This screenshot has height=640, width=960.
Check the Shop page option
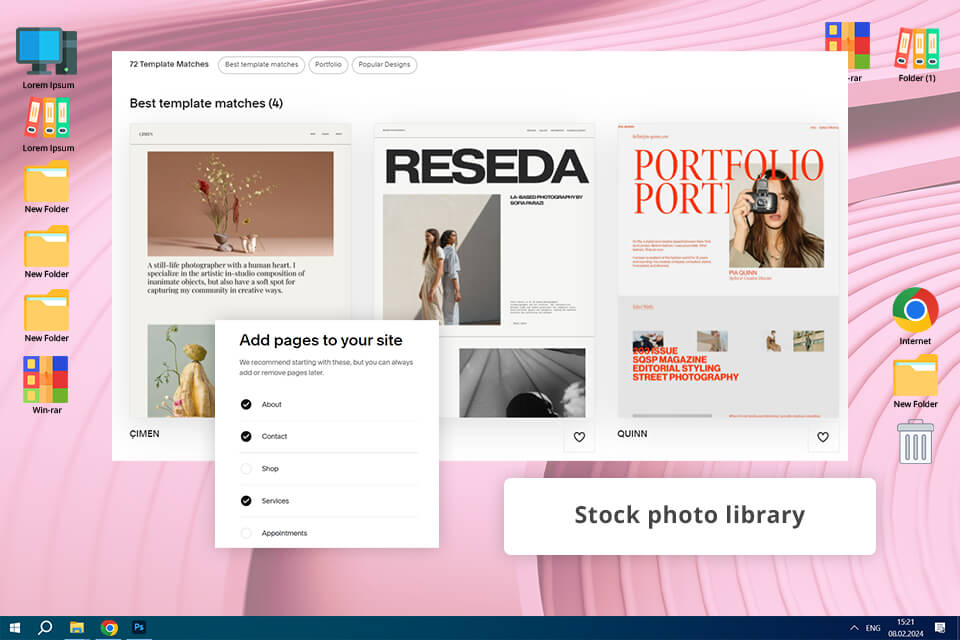pos(246,469)
